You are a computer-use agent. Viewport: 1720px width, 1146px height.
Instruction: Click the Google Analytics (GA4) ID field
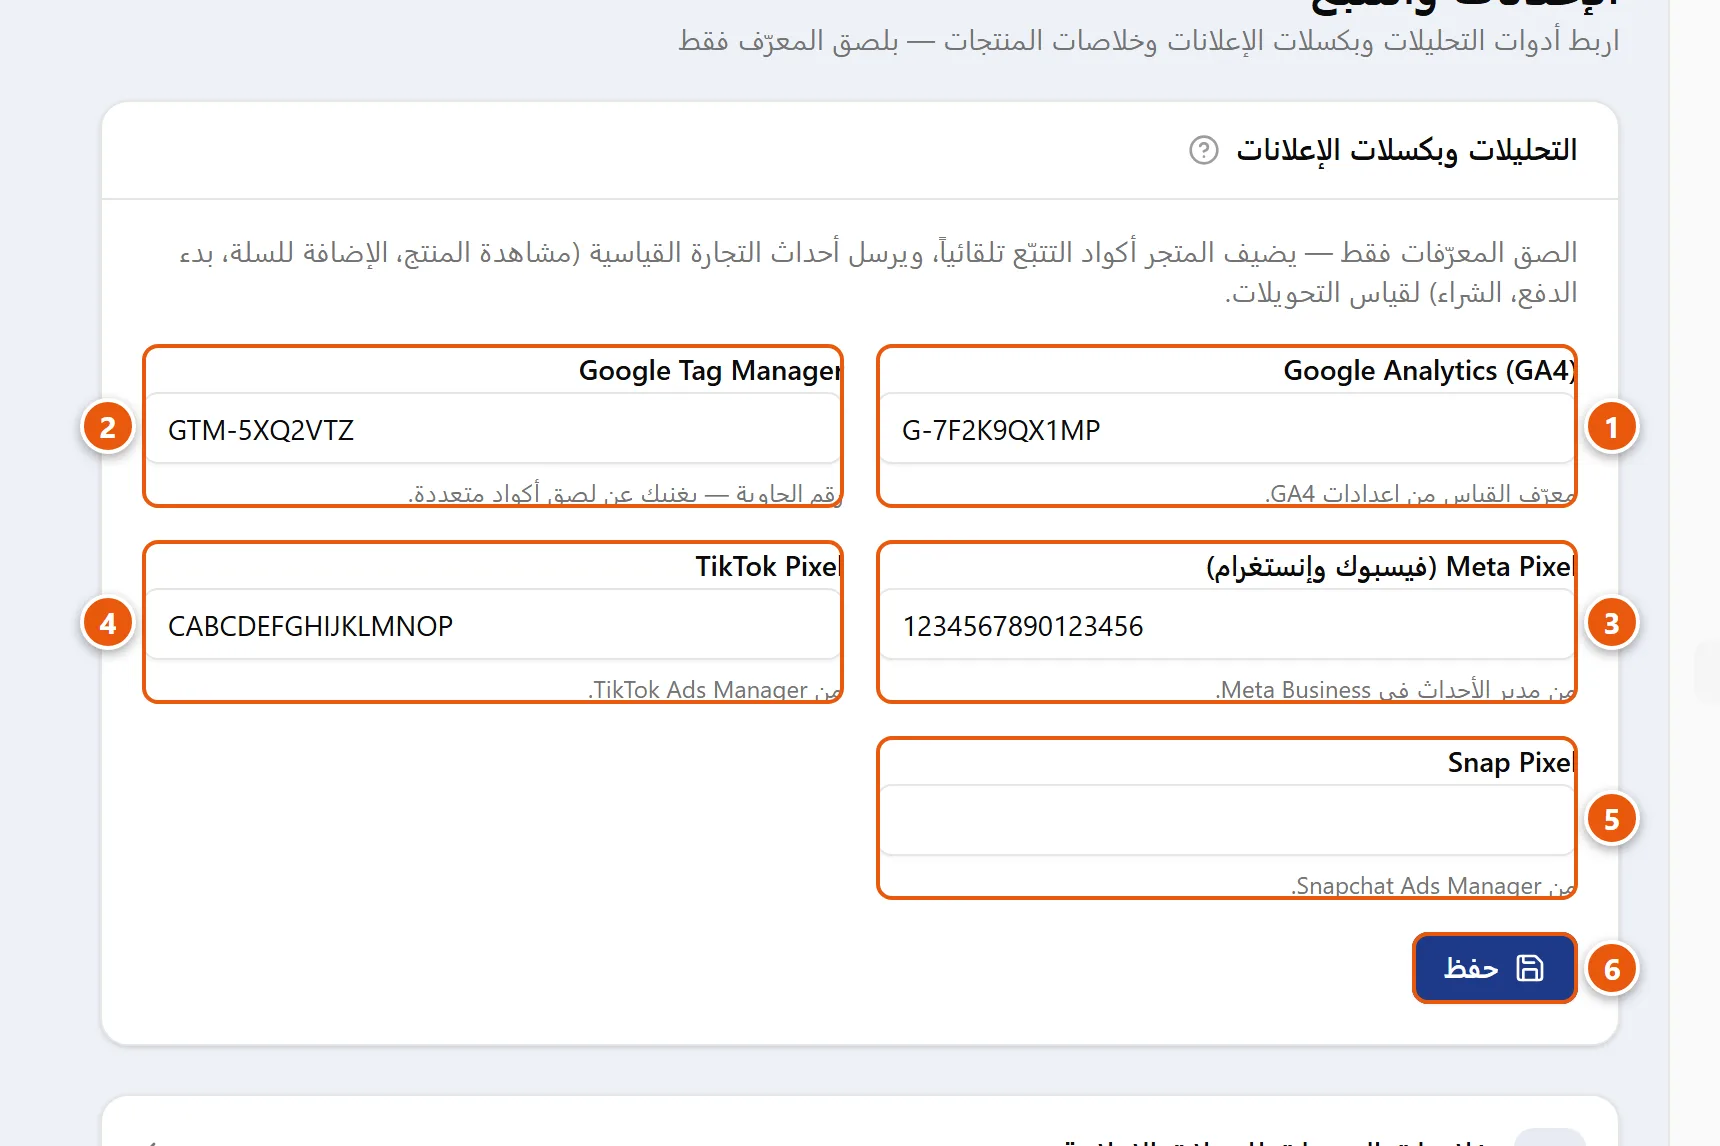(1227, 429)
